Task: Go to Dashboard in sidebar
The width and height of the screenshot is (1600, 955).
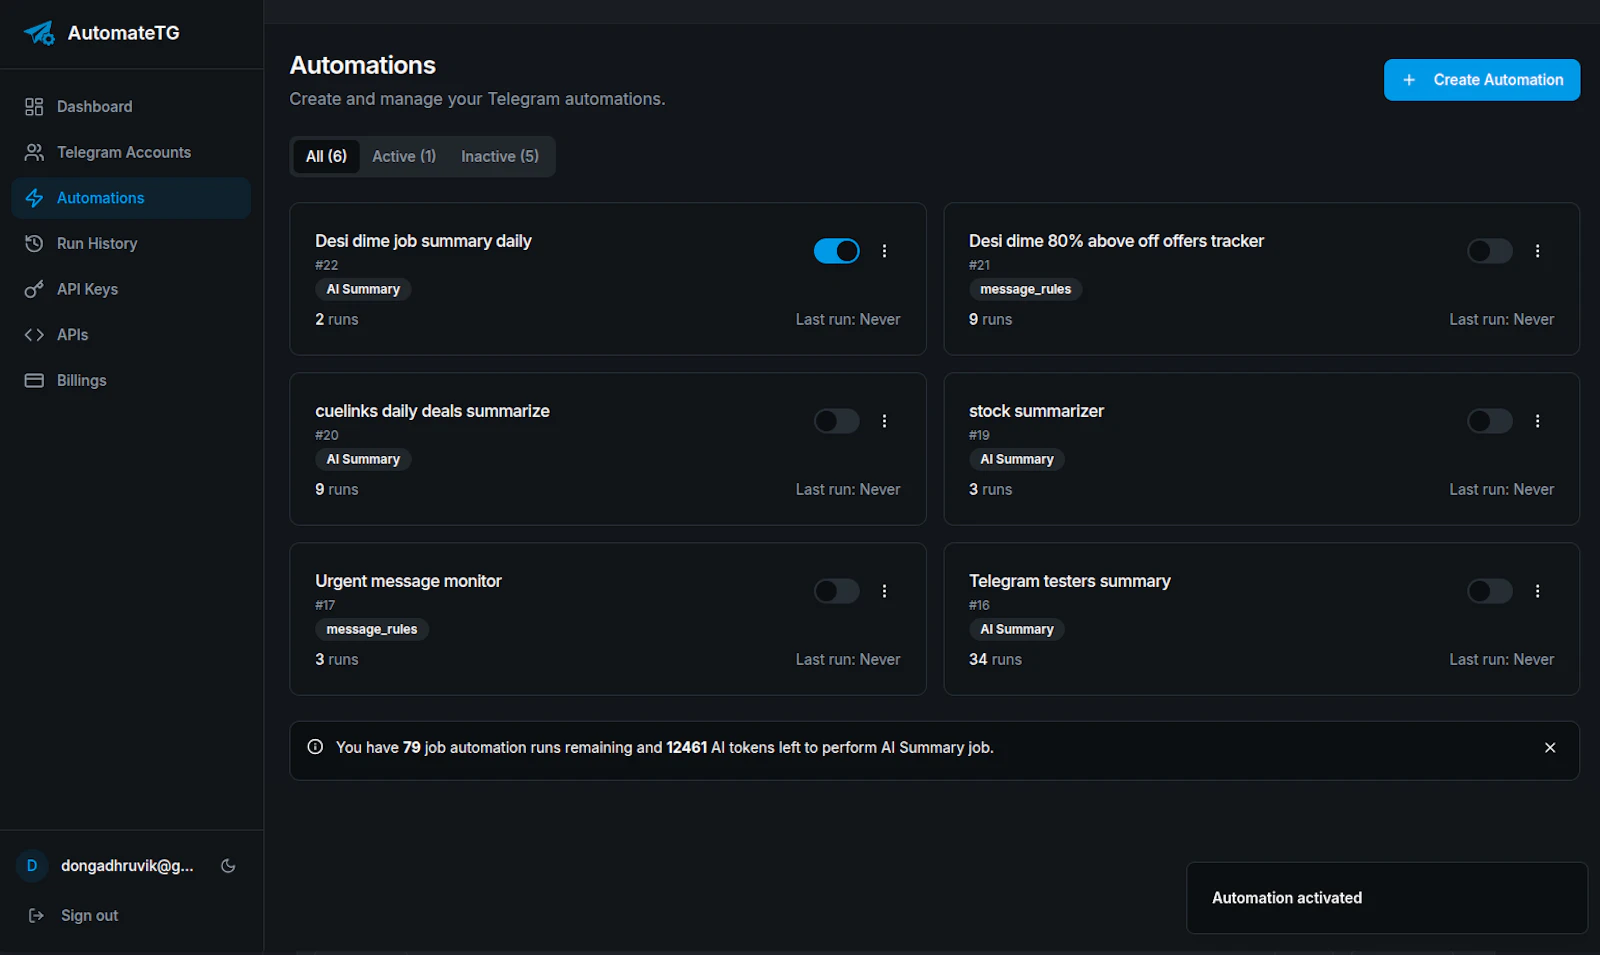Action: (x=131, y=107)
